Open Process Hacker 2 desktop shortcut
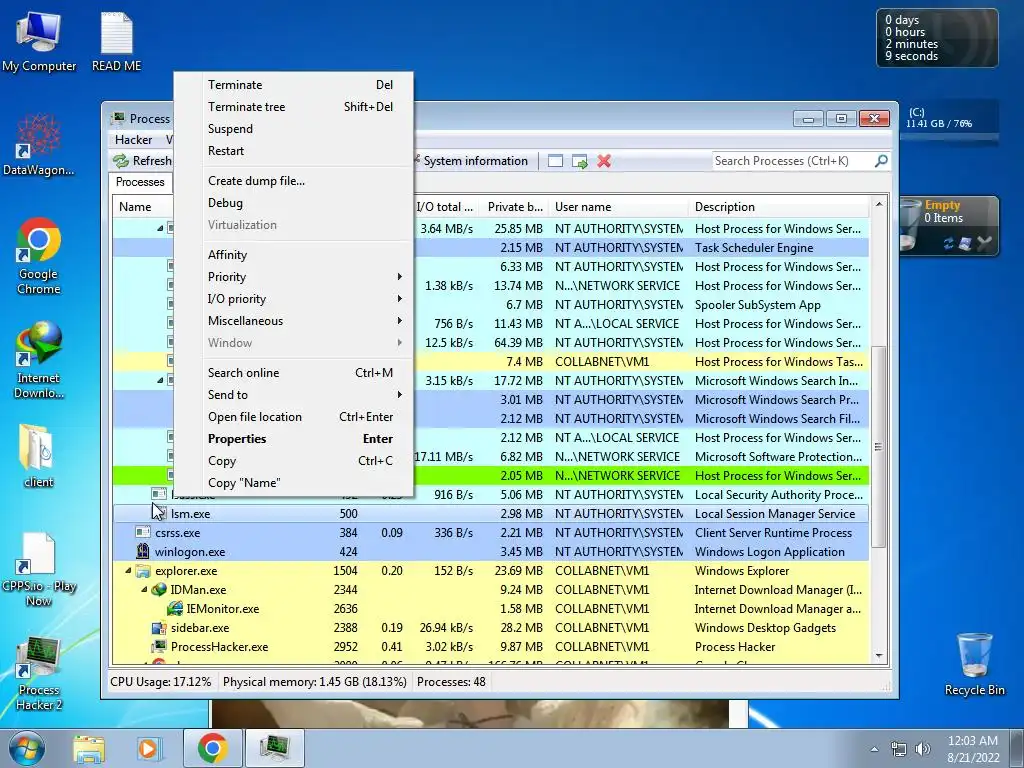The height and width of the screenshot is (768, 1024). point(39,673)
